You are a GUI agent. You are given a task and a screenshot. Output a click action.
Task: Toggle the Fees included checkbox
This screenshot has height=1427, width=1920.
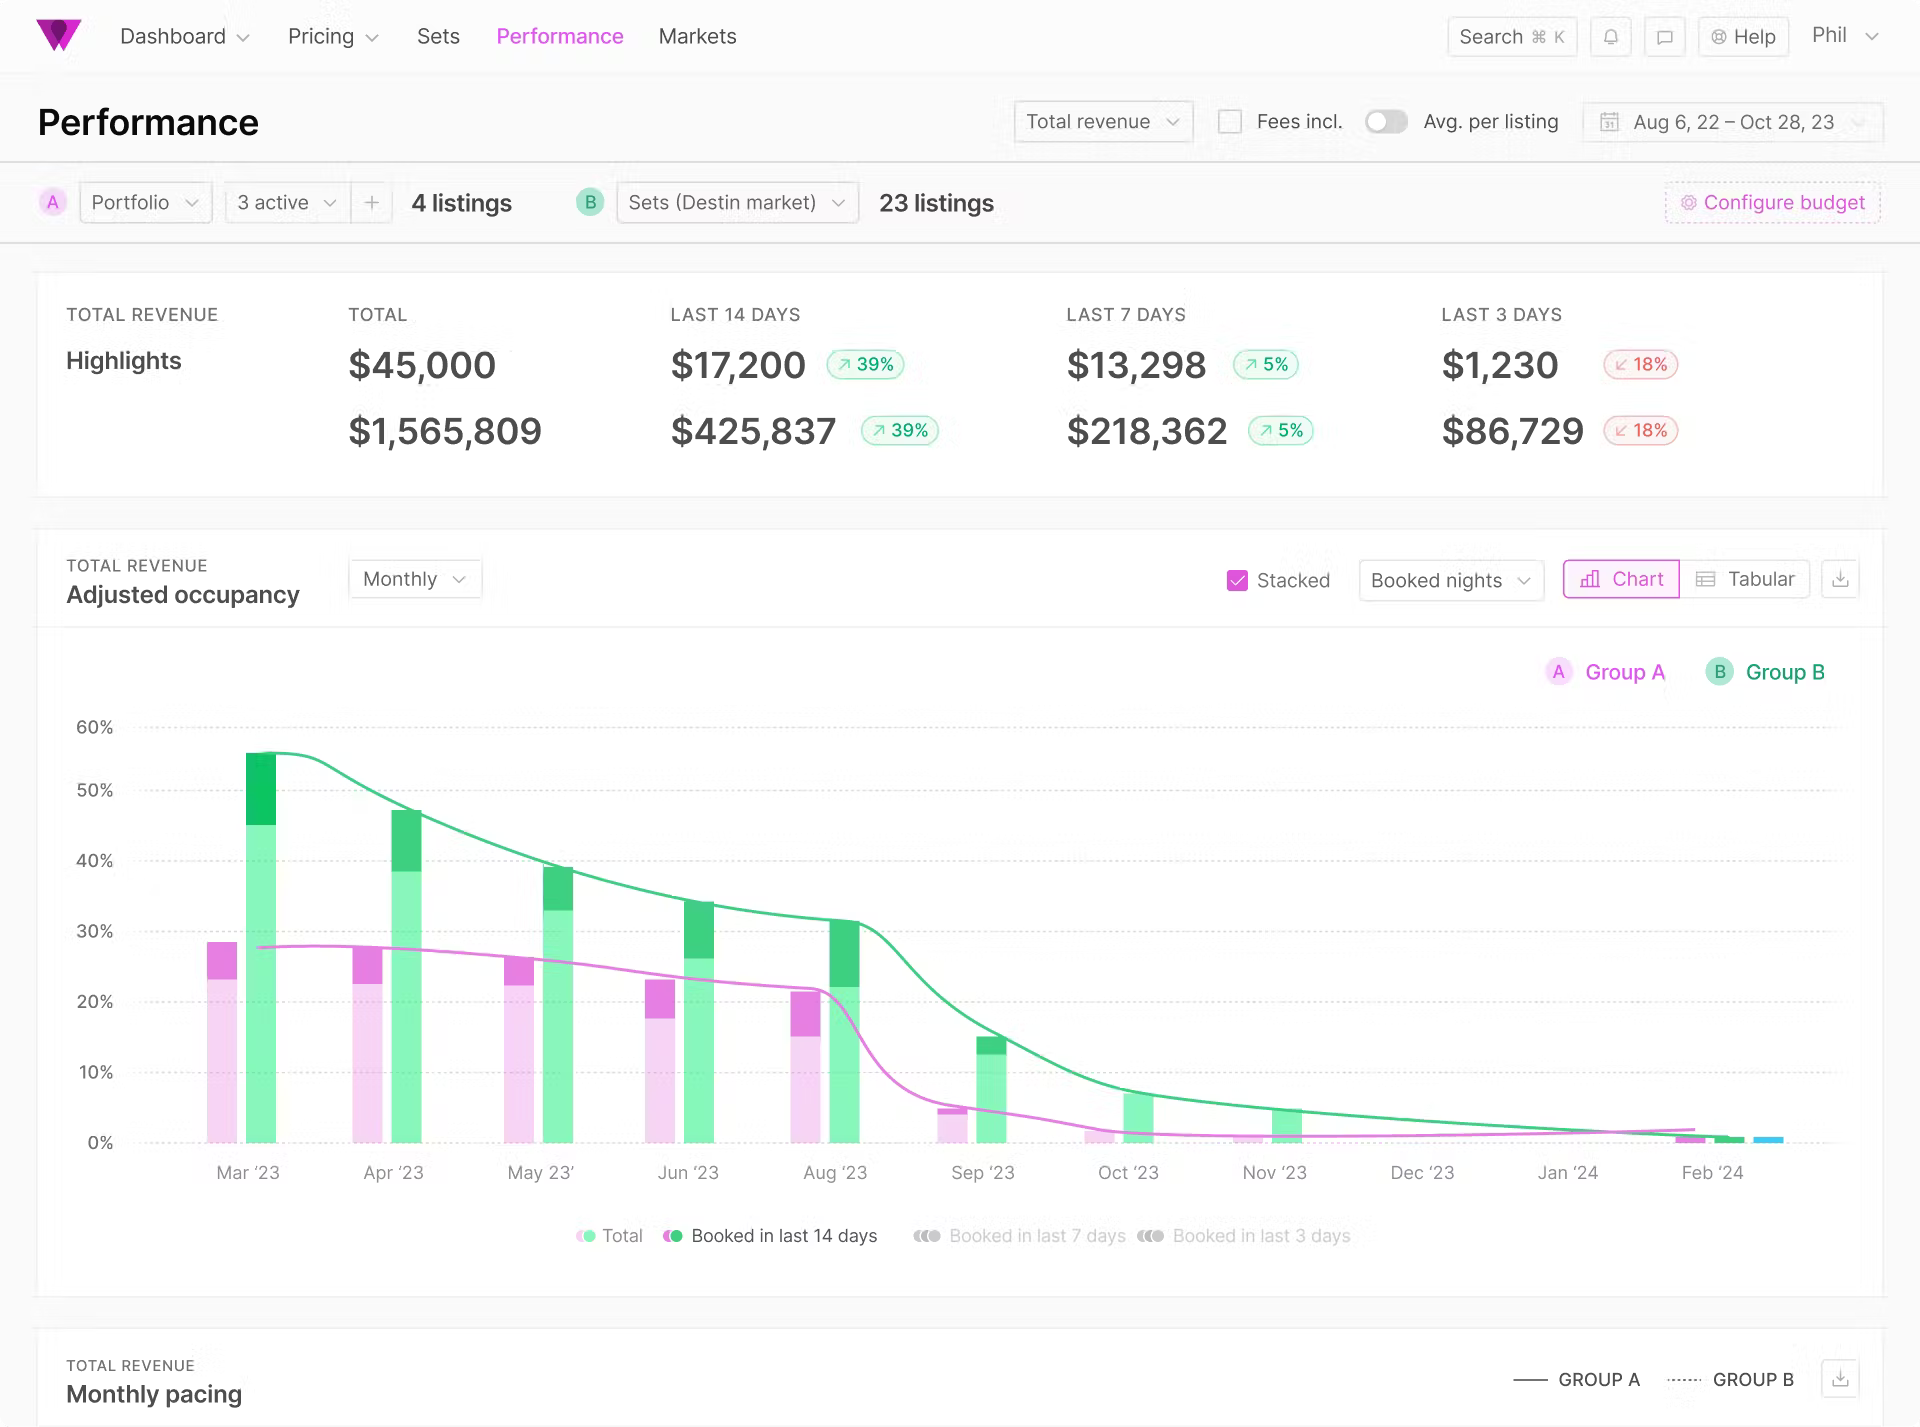1229,121
